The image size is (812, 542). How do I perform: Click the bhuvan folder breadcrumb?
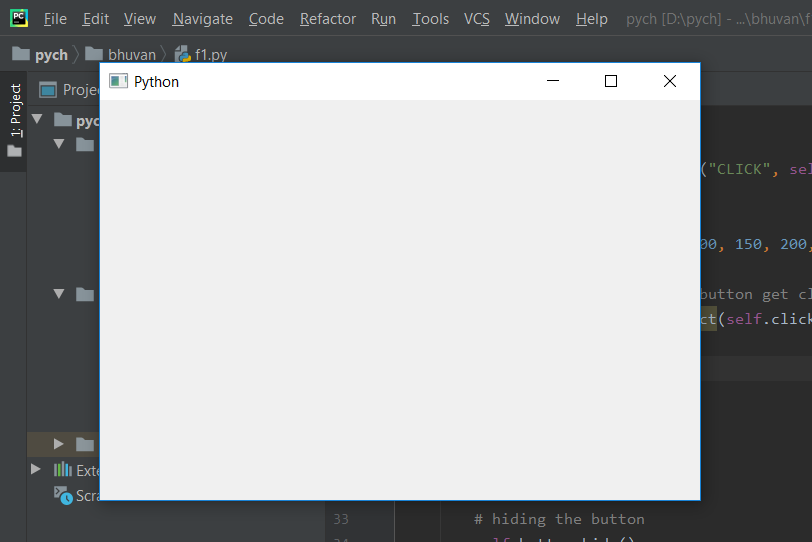pyautogui.click(x=120, y=54)
